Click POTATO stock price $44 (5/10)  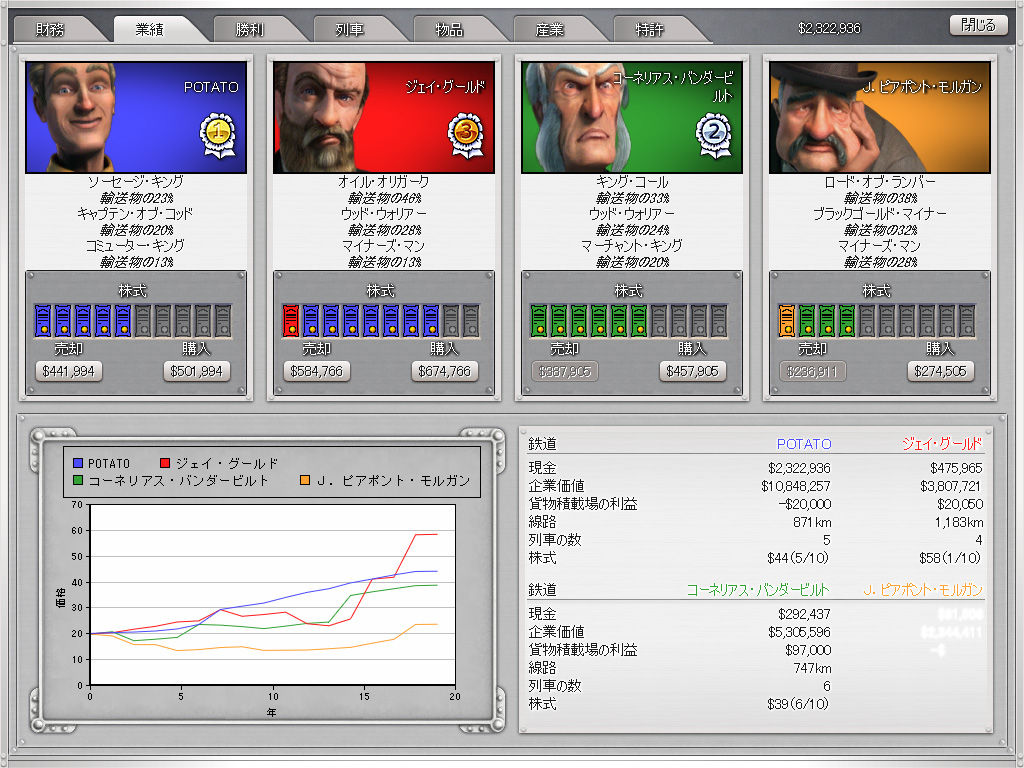click(x=799, y=558)
